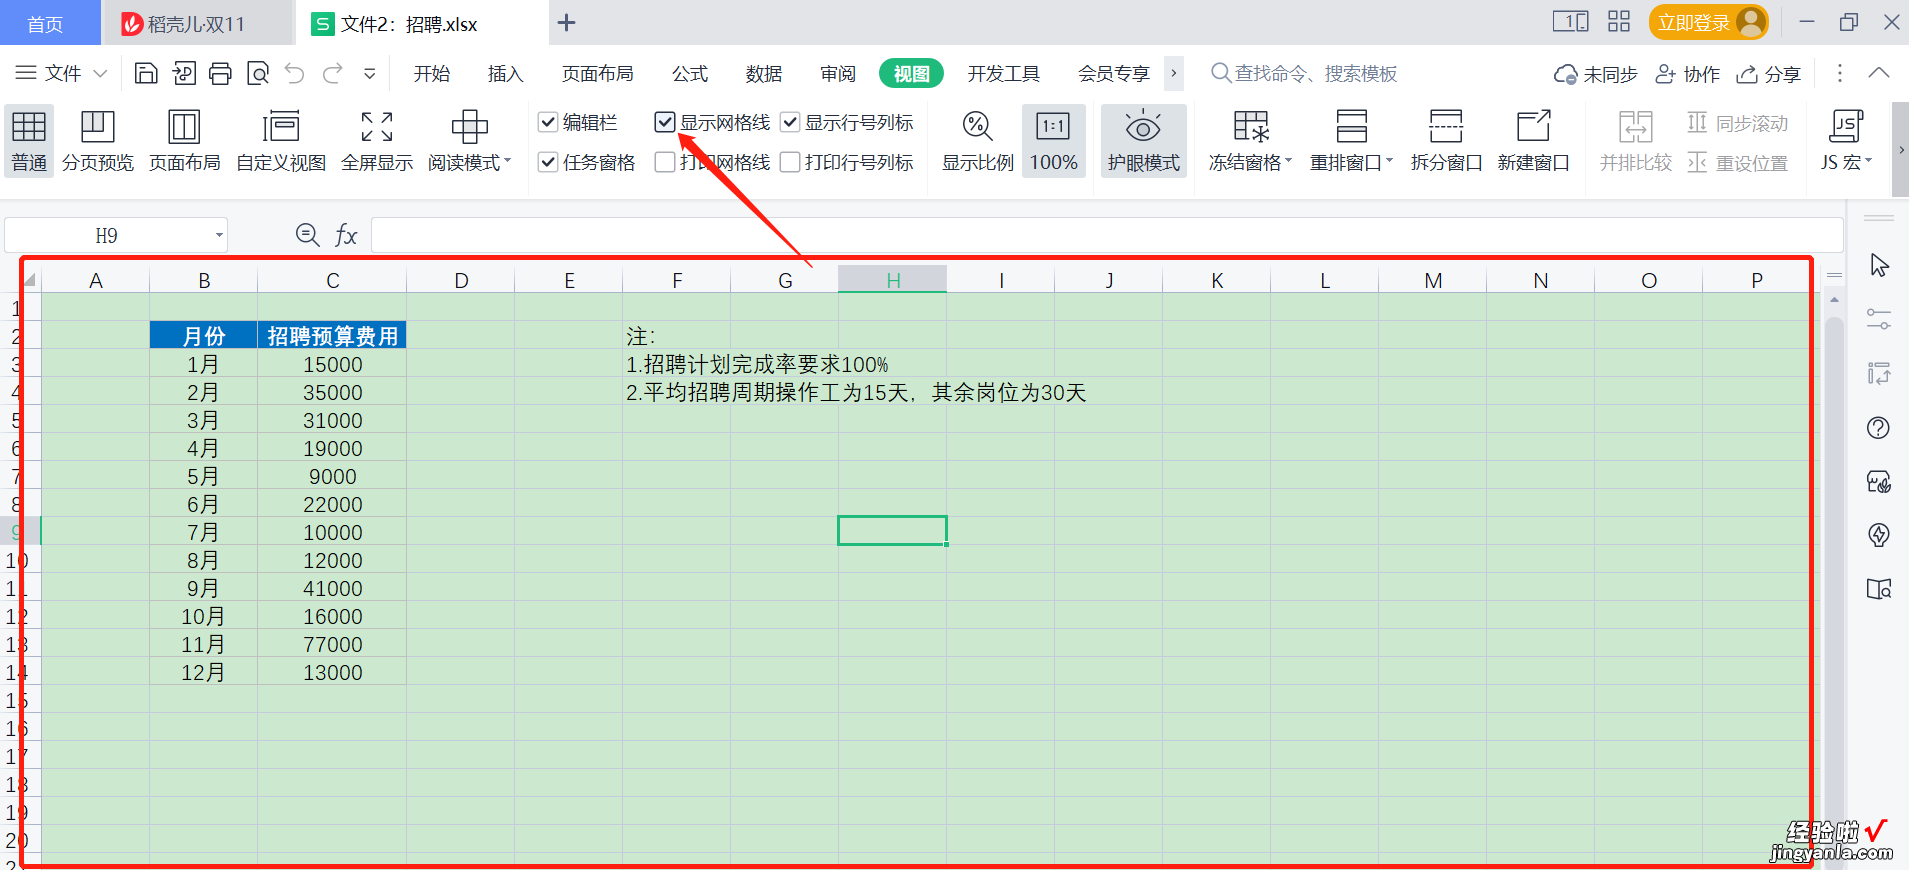The width and height of the screenshot is (1909, 870).
Task: Open the Name Box dropdown arrow
Action: point(219,236)
